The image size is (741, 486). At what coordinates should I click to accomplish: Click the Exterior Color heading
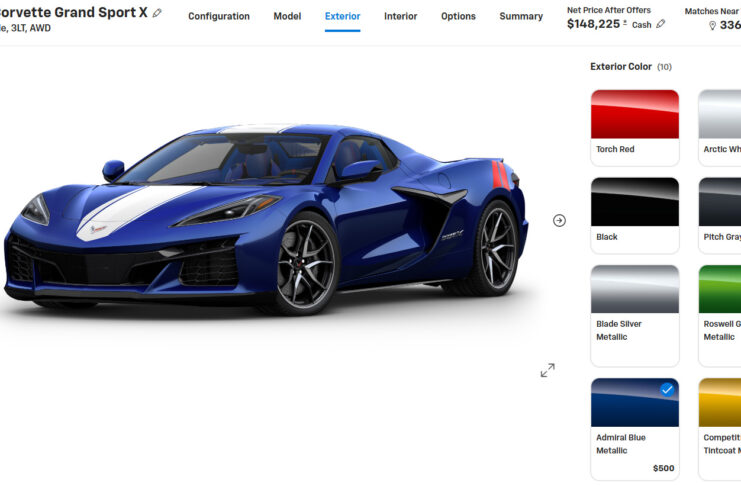click(x=621, y=67)
